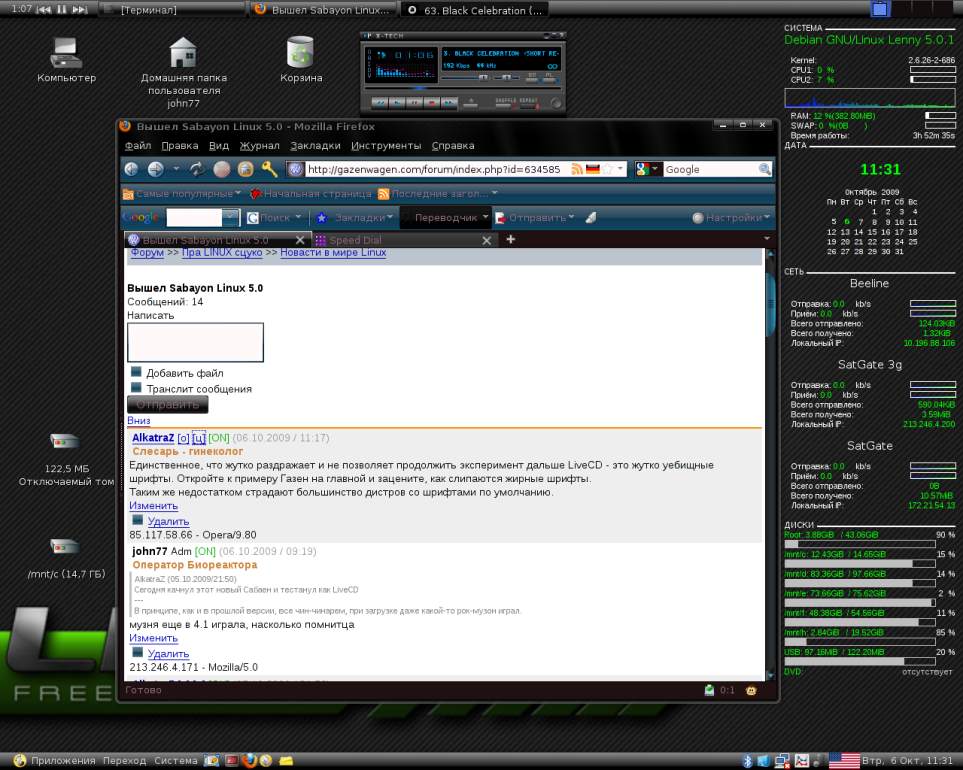963x770 pixels.
Task: Toggle the PL playlist button in the X-Tech player
Action: click(548, 78)
